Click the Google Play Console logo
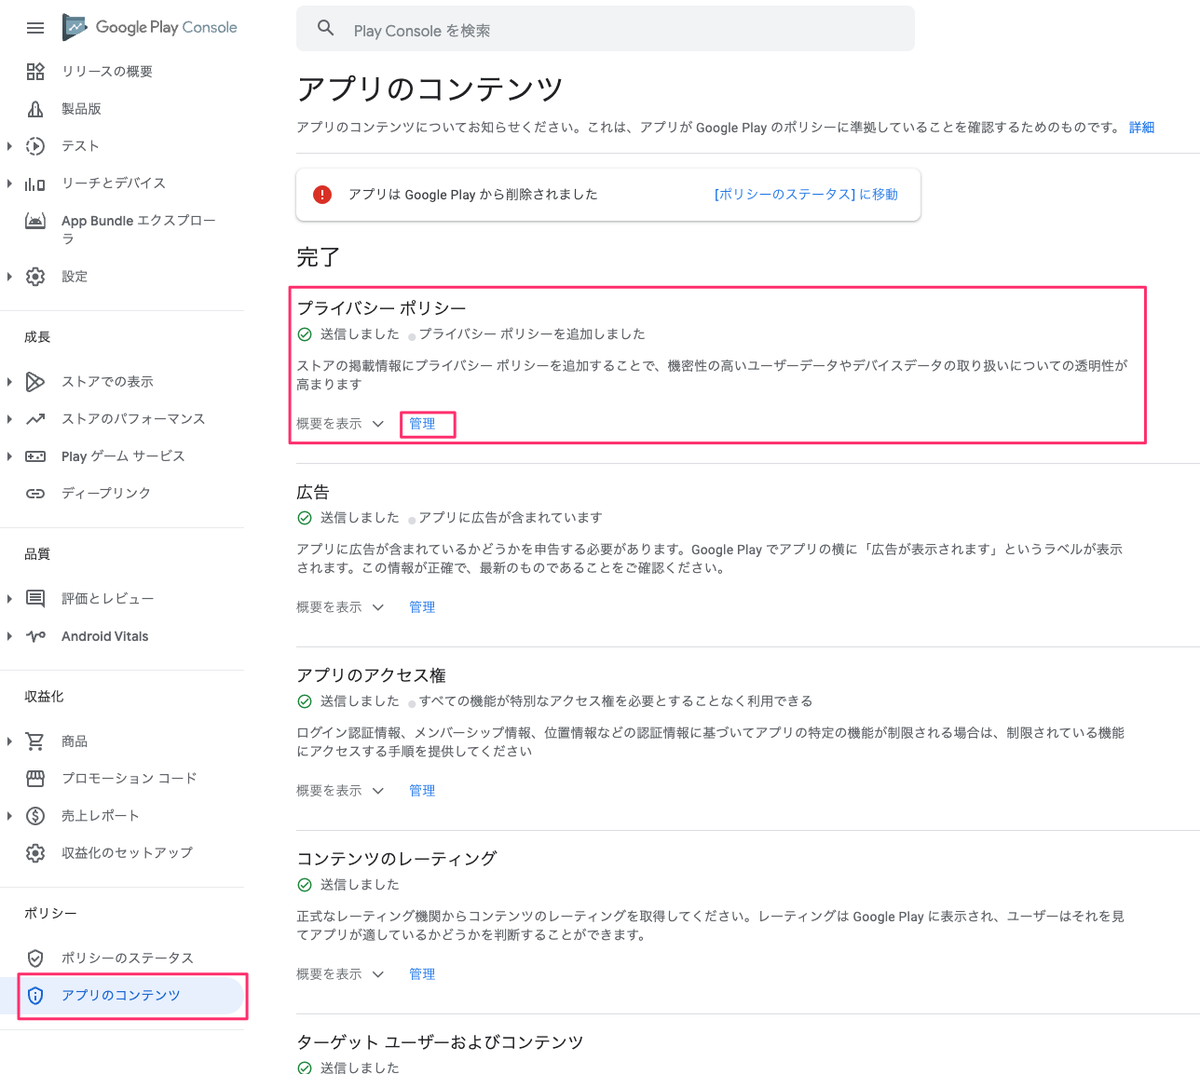This screenshot has height=1074, width=1200. tap(150, 27)
